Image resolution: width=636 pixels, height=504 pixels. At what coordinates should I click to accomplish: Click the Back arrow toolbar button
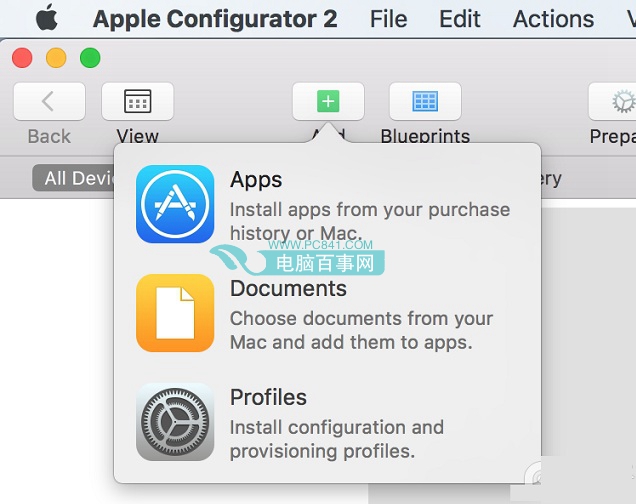pos(49,101)
